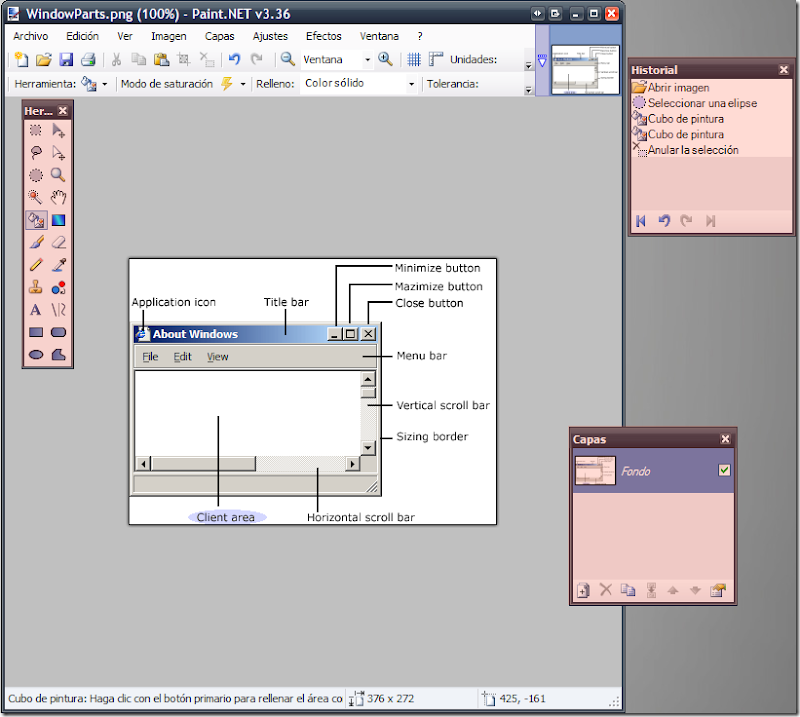800x717 pixels.
Task: Select the Ellipse shape tool
Action: click(36, 355)
